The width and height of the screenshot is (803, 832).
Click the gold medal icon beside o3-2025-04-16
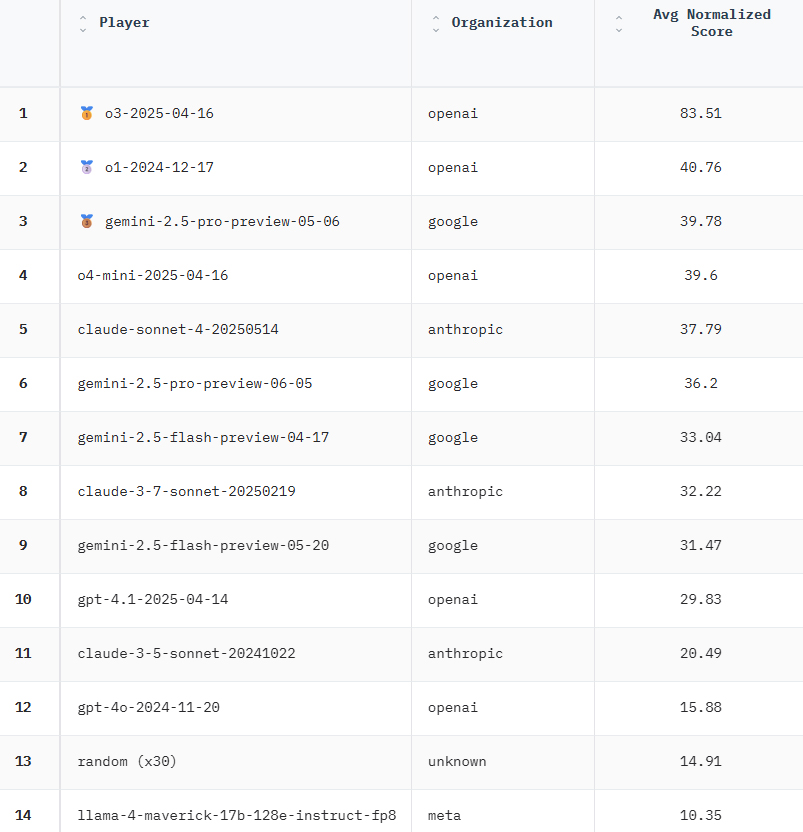tap(87, 113)
